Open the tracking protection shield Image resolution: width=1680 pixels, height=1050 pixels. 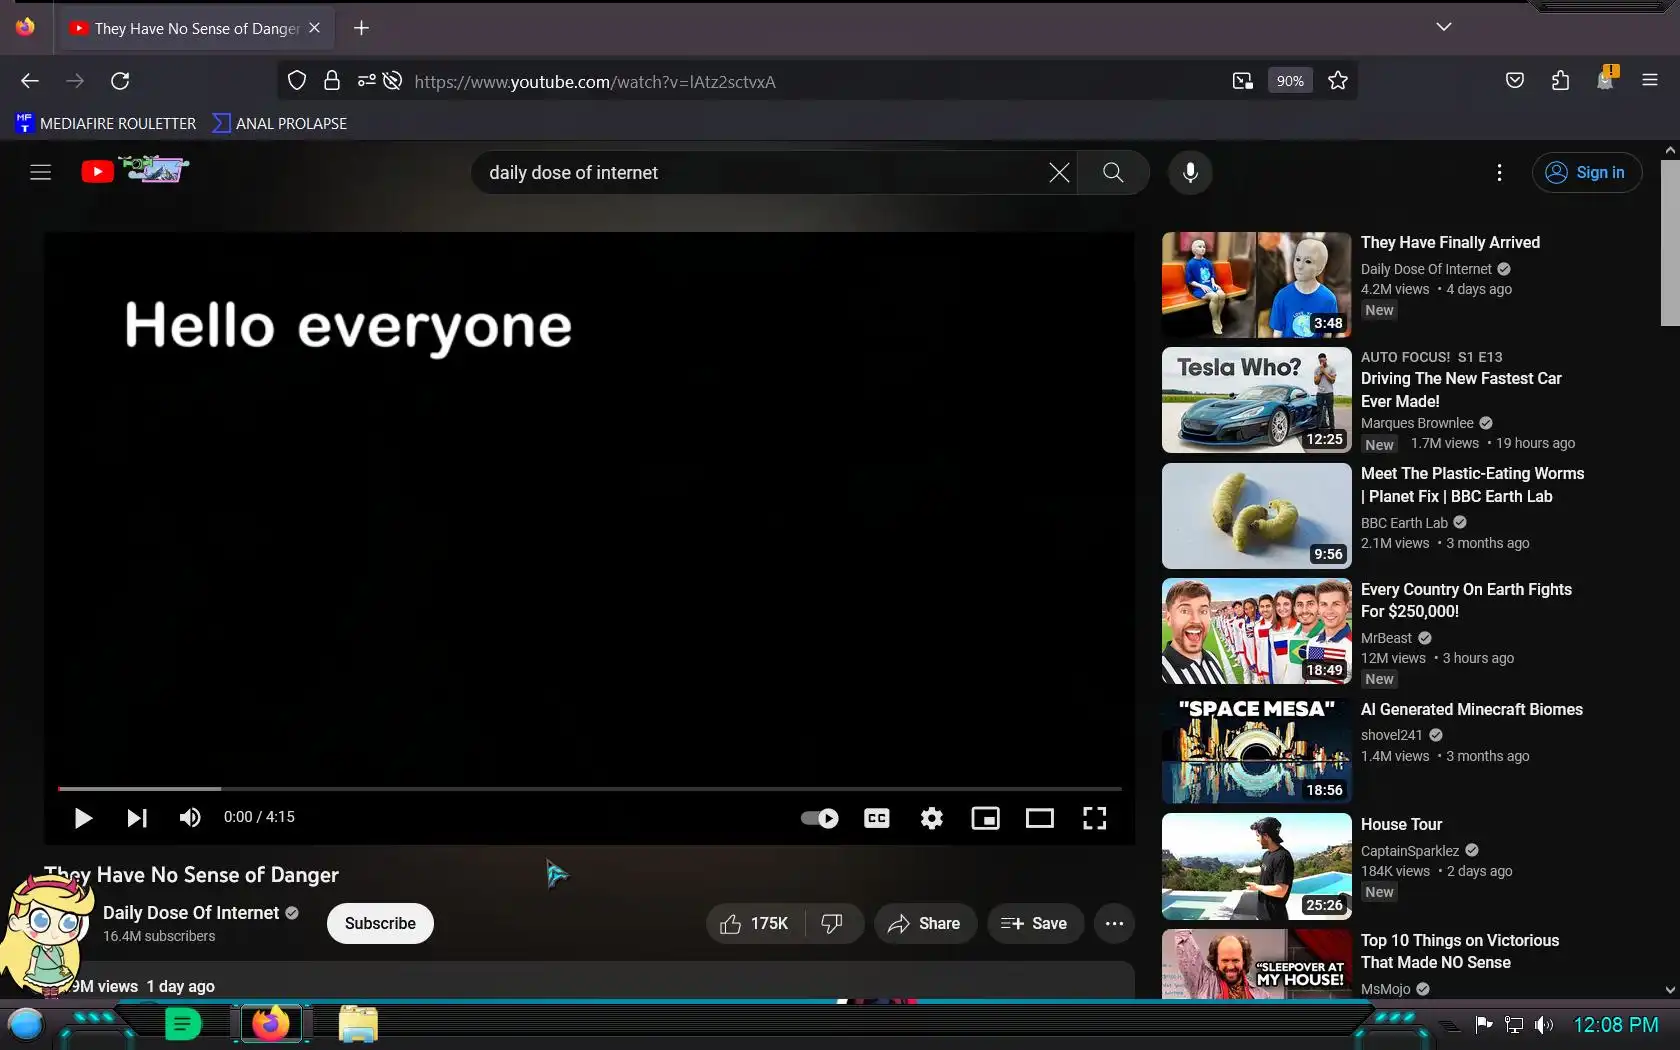click(x=297, y=81)
